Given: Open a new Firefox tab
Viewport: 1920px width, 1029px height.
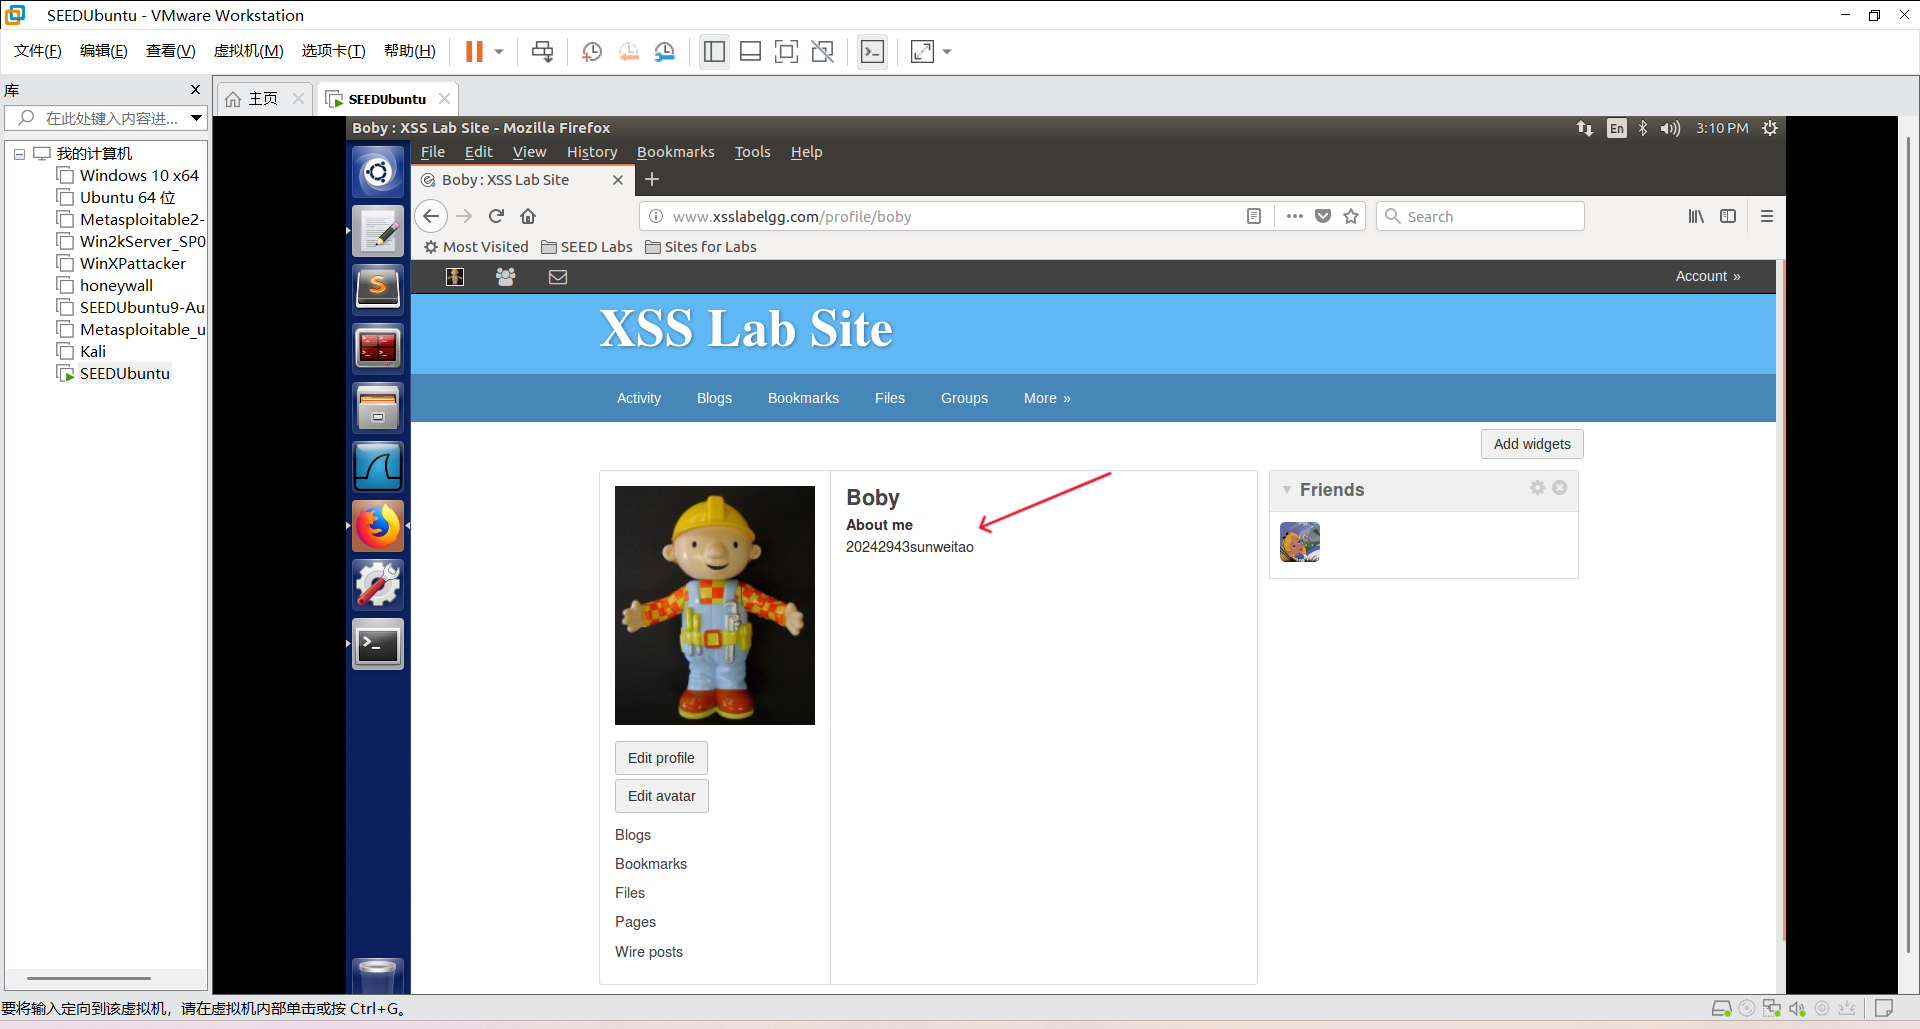Looking at the screenshot, I should pyautogui.click(x=652, y=180).
